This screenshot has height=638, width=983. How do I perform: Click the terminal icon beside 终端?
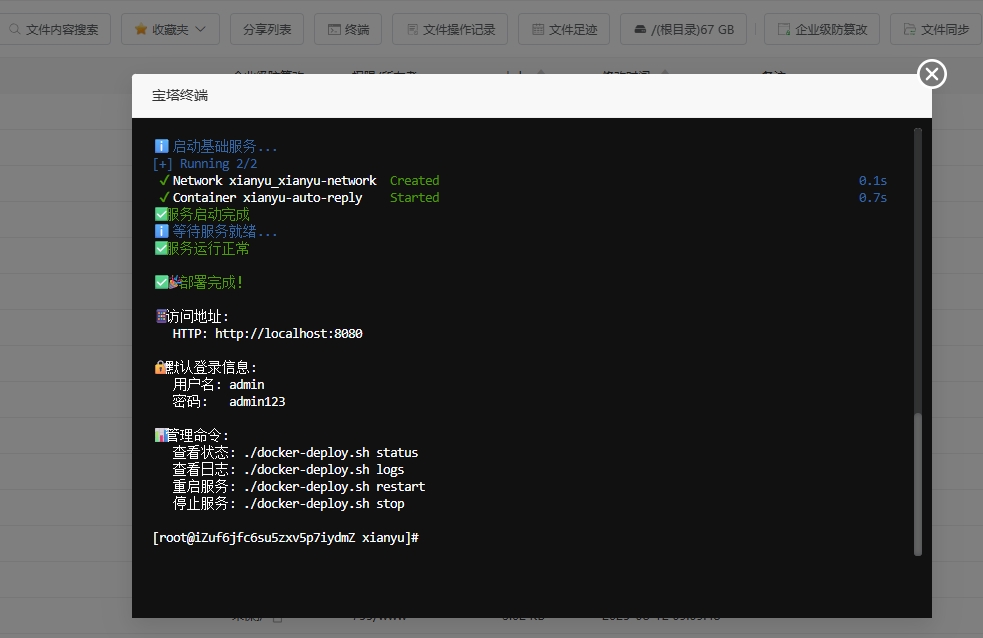(334, 29)
